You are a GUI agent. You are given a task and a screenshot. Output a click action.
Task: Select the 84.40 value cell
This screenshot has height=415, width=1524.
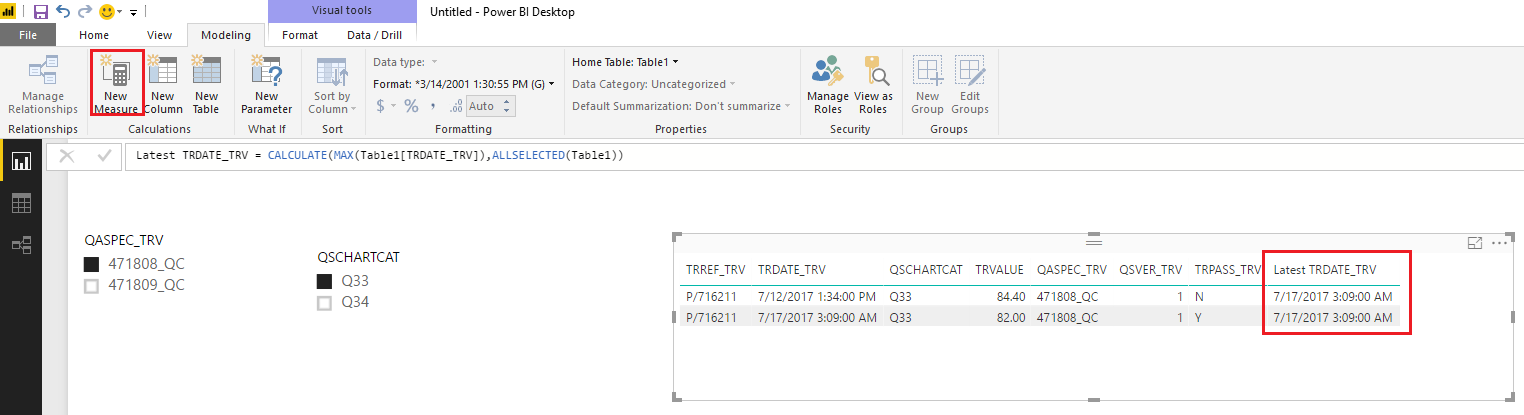pos(1010,297)
